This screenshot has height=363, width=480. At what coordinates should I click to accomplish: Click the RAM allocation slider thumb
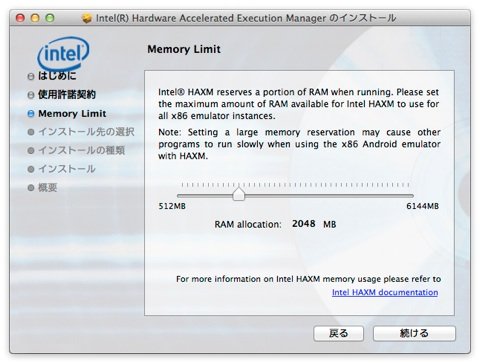coord(239,194)
